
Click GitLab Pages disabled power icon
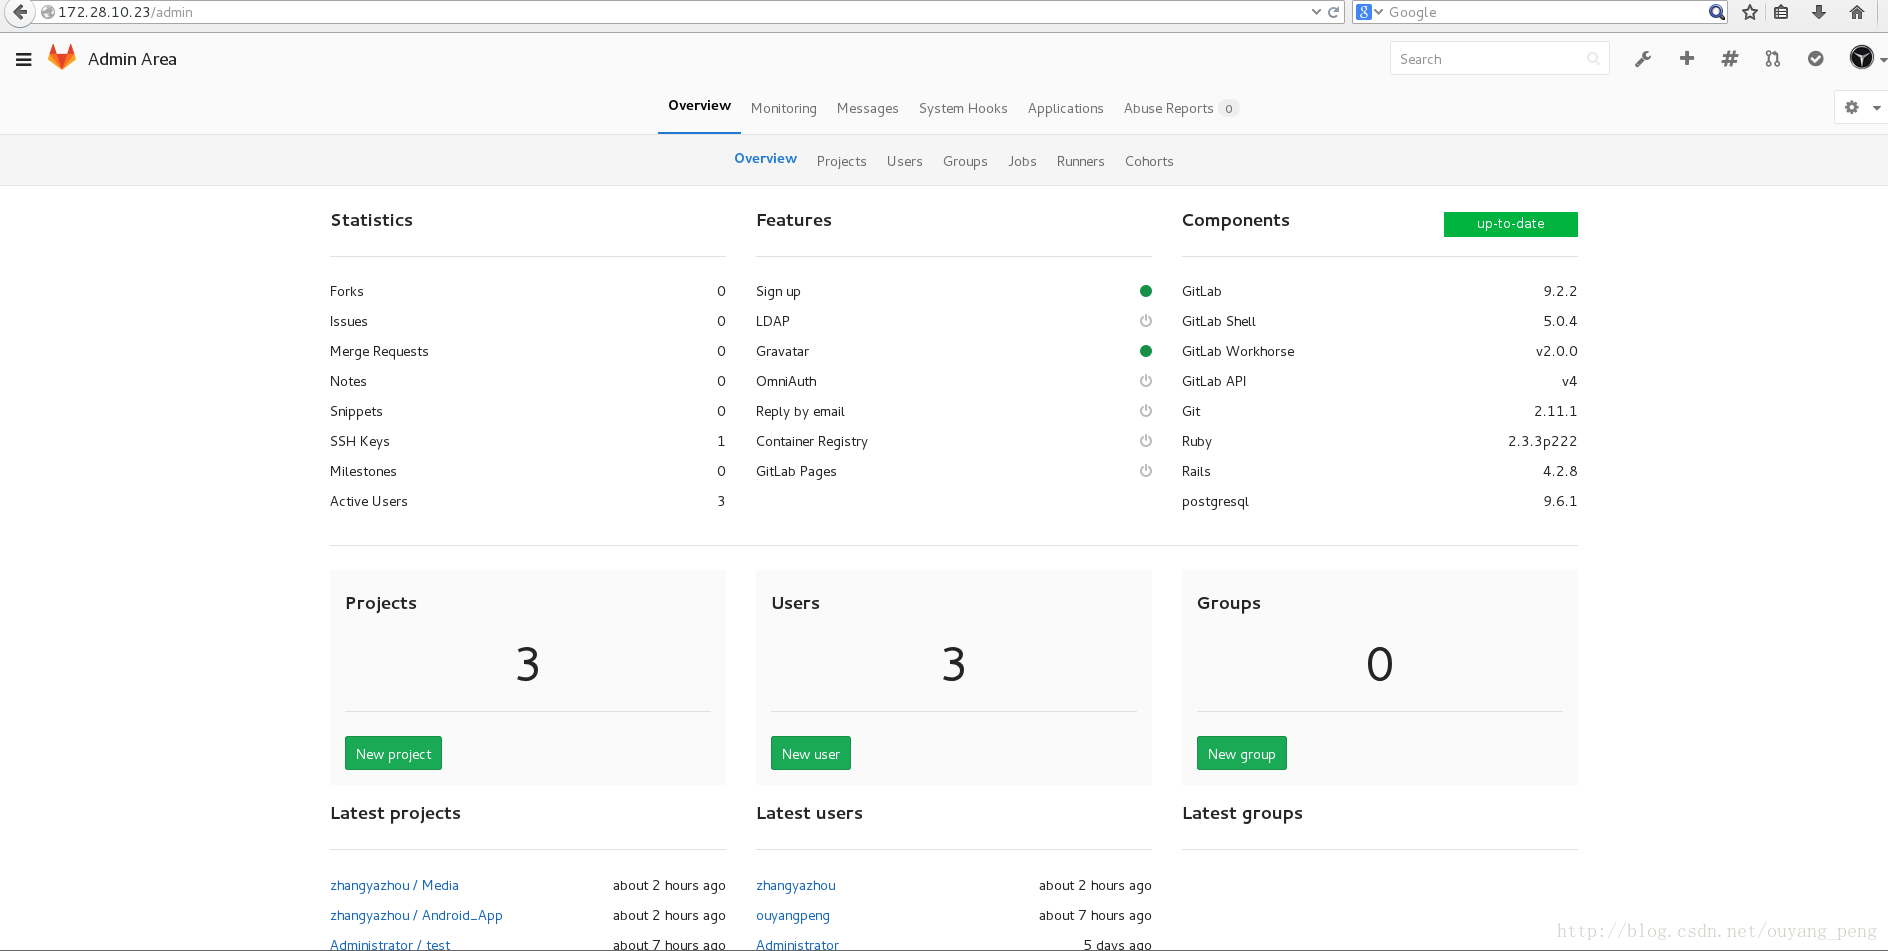[x=1146, y=471]
